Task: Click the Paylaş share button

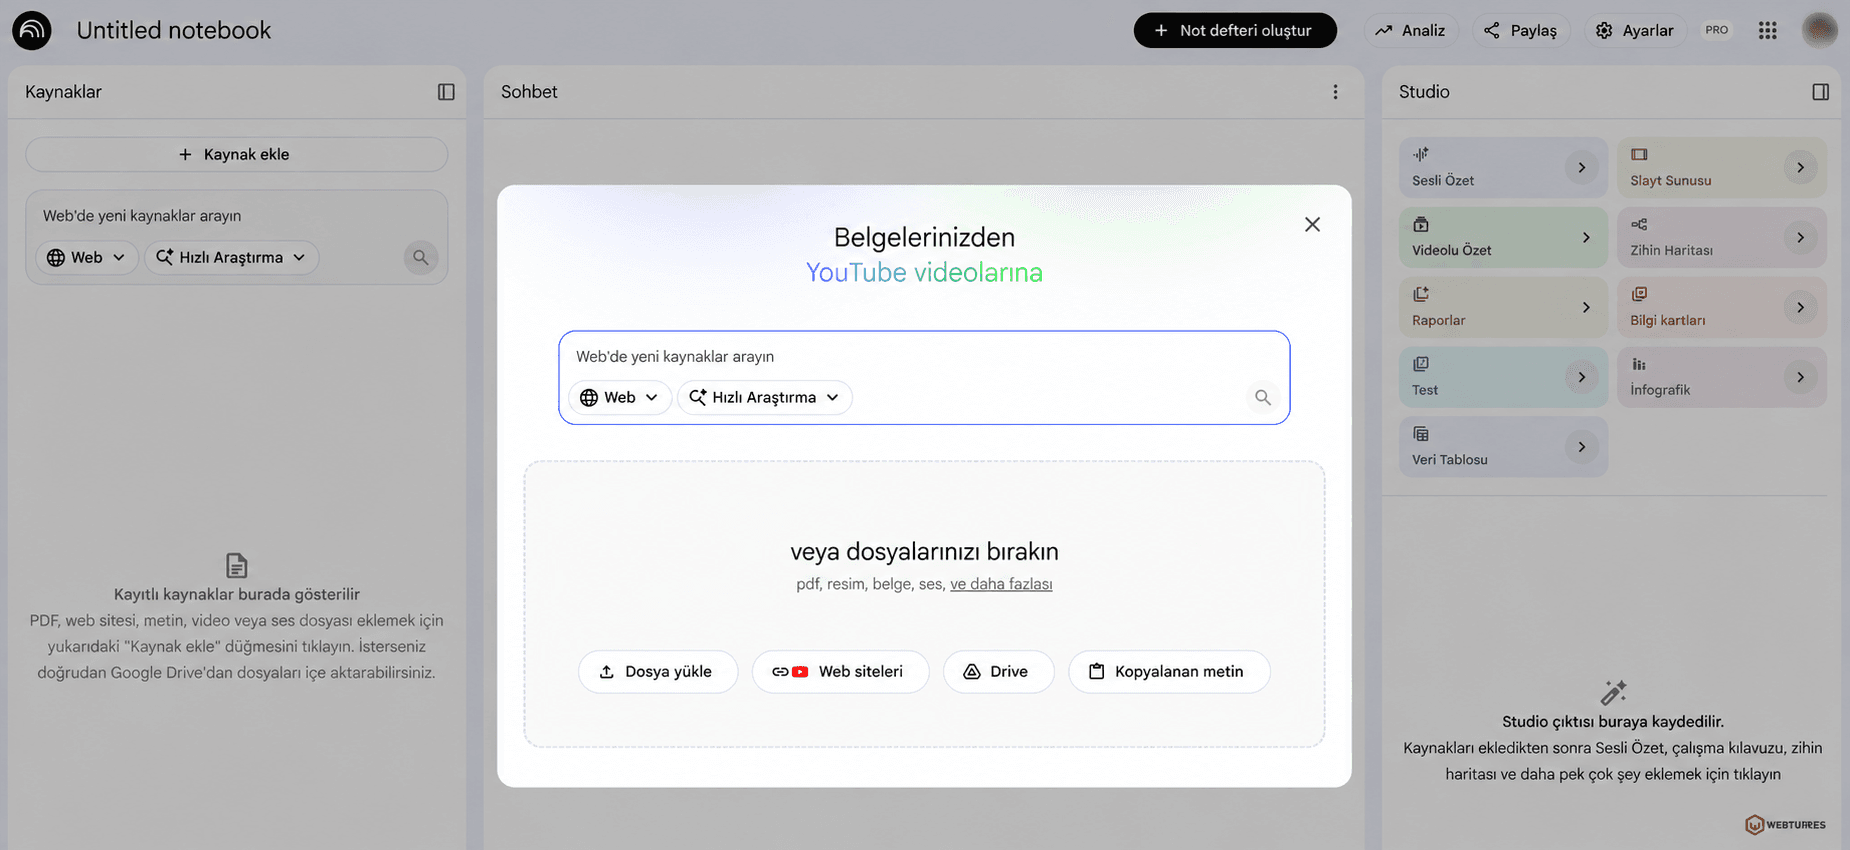Action: coord(1520,30)
